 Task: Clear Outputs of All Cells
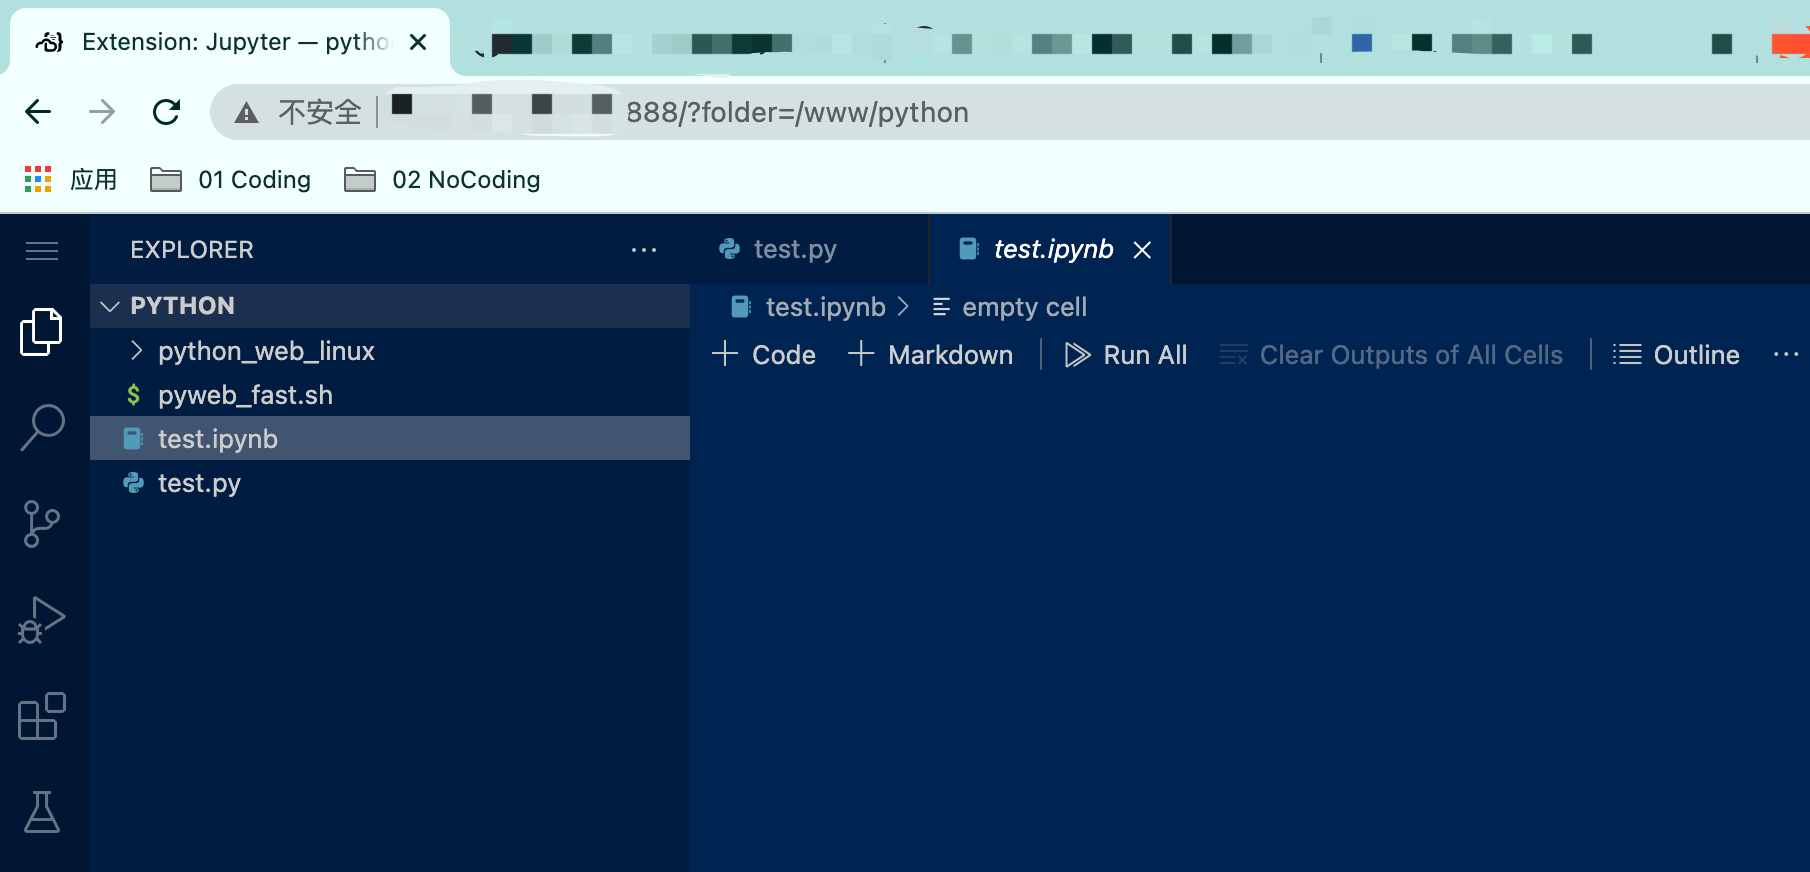coord(1391,355)
